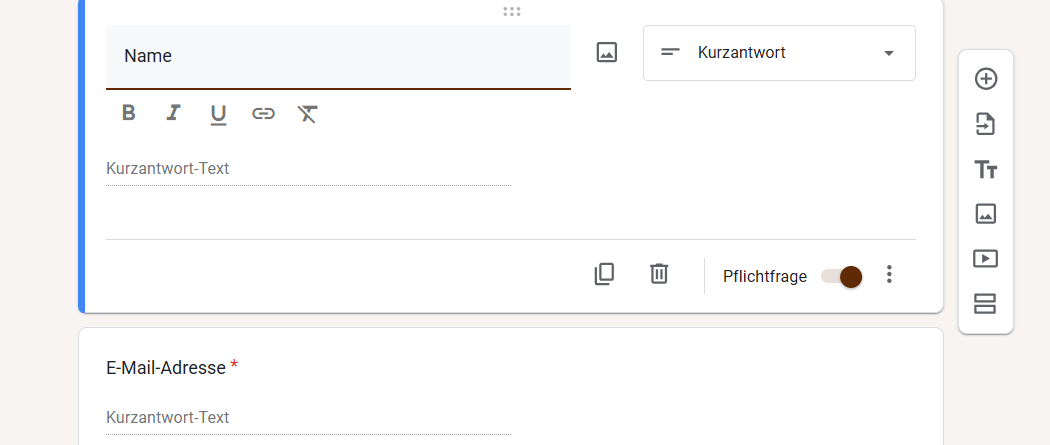This screenshot has width=1050, height=445.
Task: Apply bold formatting to question title
Action: point(129,113)
